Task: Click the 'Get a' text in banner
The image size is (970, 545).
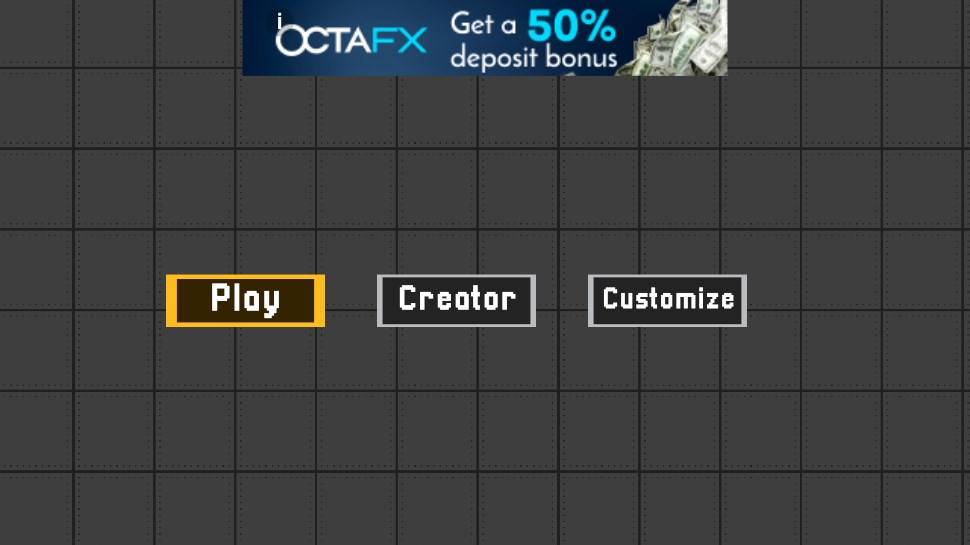Action: pyautogui.click(x=483, y=25)
